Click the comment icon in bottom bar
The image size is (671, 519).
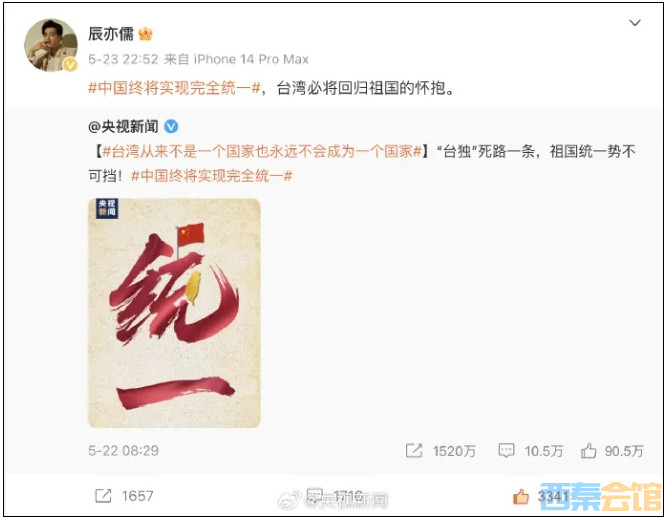[x=315, y=495]
